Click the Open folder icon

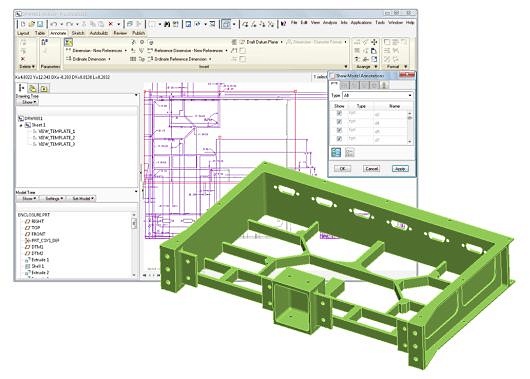pyautogui.click(x=31, y=24)
